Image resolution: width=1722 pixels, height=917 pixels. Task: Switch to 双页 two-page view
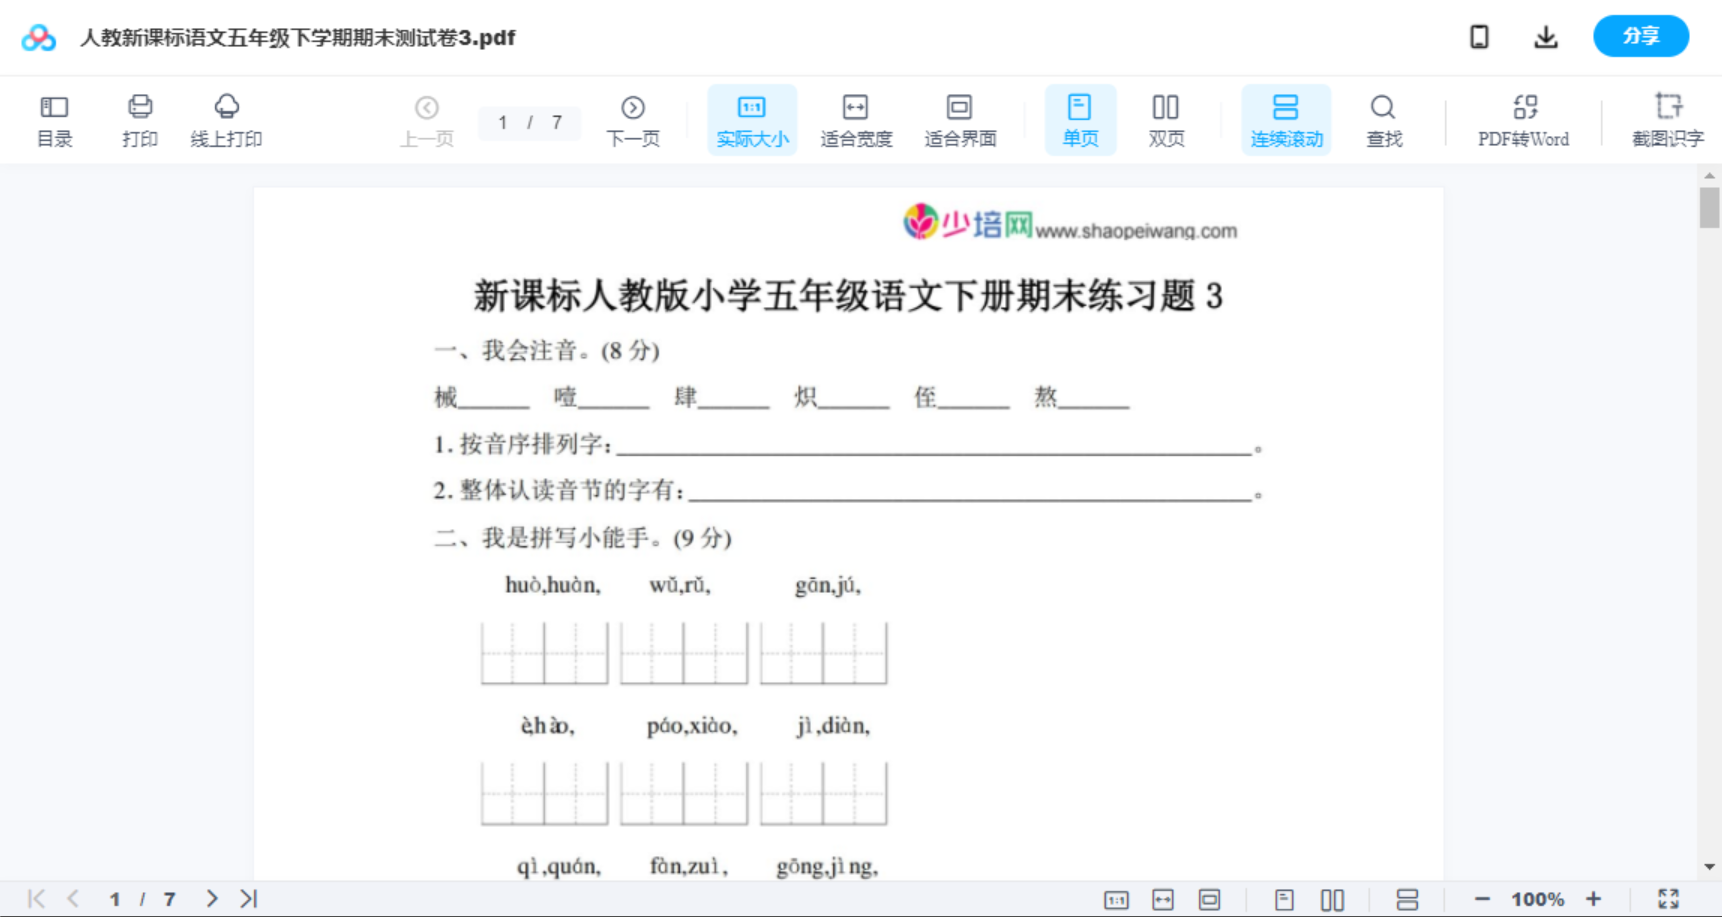(x=1166, y=119)
